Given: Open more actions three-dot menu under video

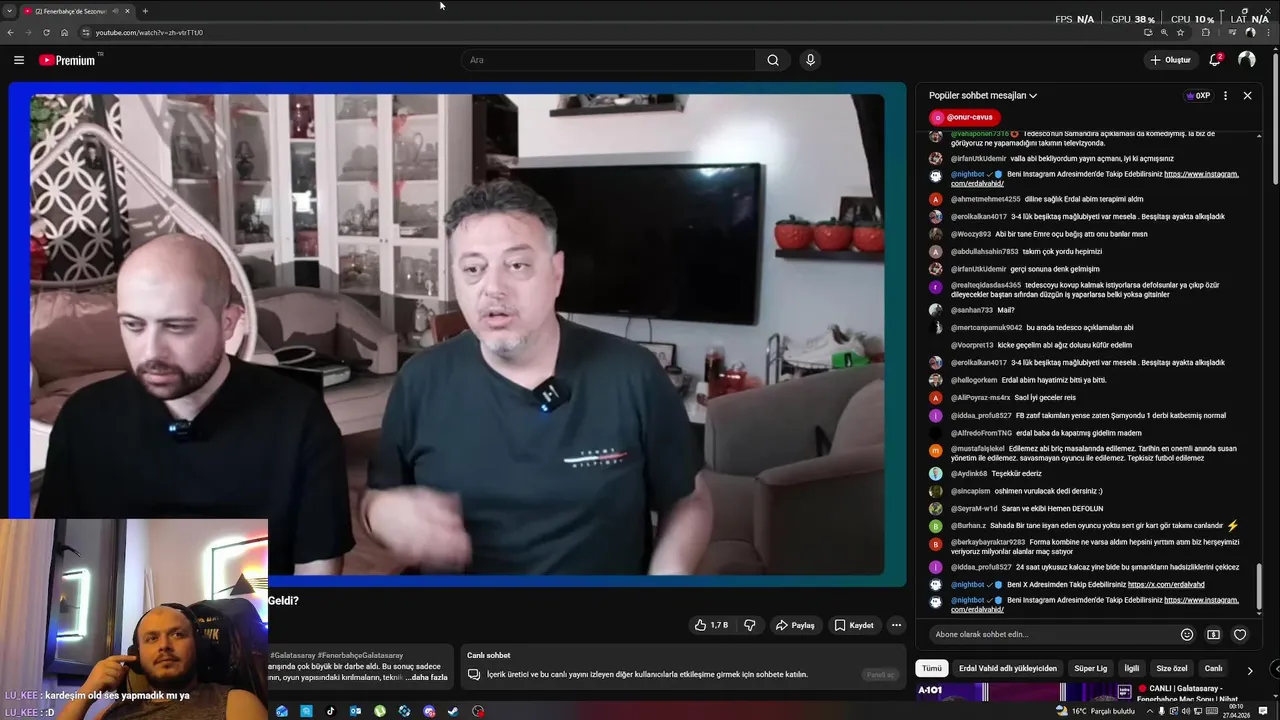Looking at the screenshot, I should (896, 625).
